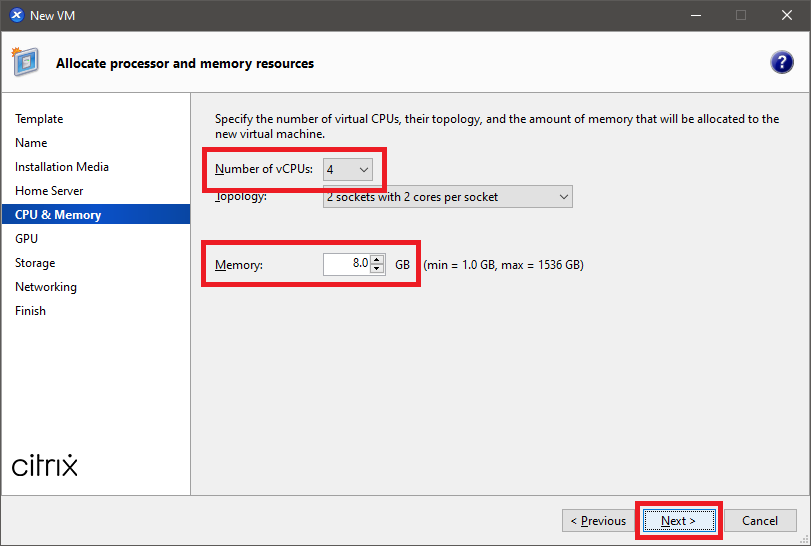The height and width of the screenshot is (546, 811).
Task: Decrease memory with the down spinner arrow
Action: 377,269
